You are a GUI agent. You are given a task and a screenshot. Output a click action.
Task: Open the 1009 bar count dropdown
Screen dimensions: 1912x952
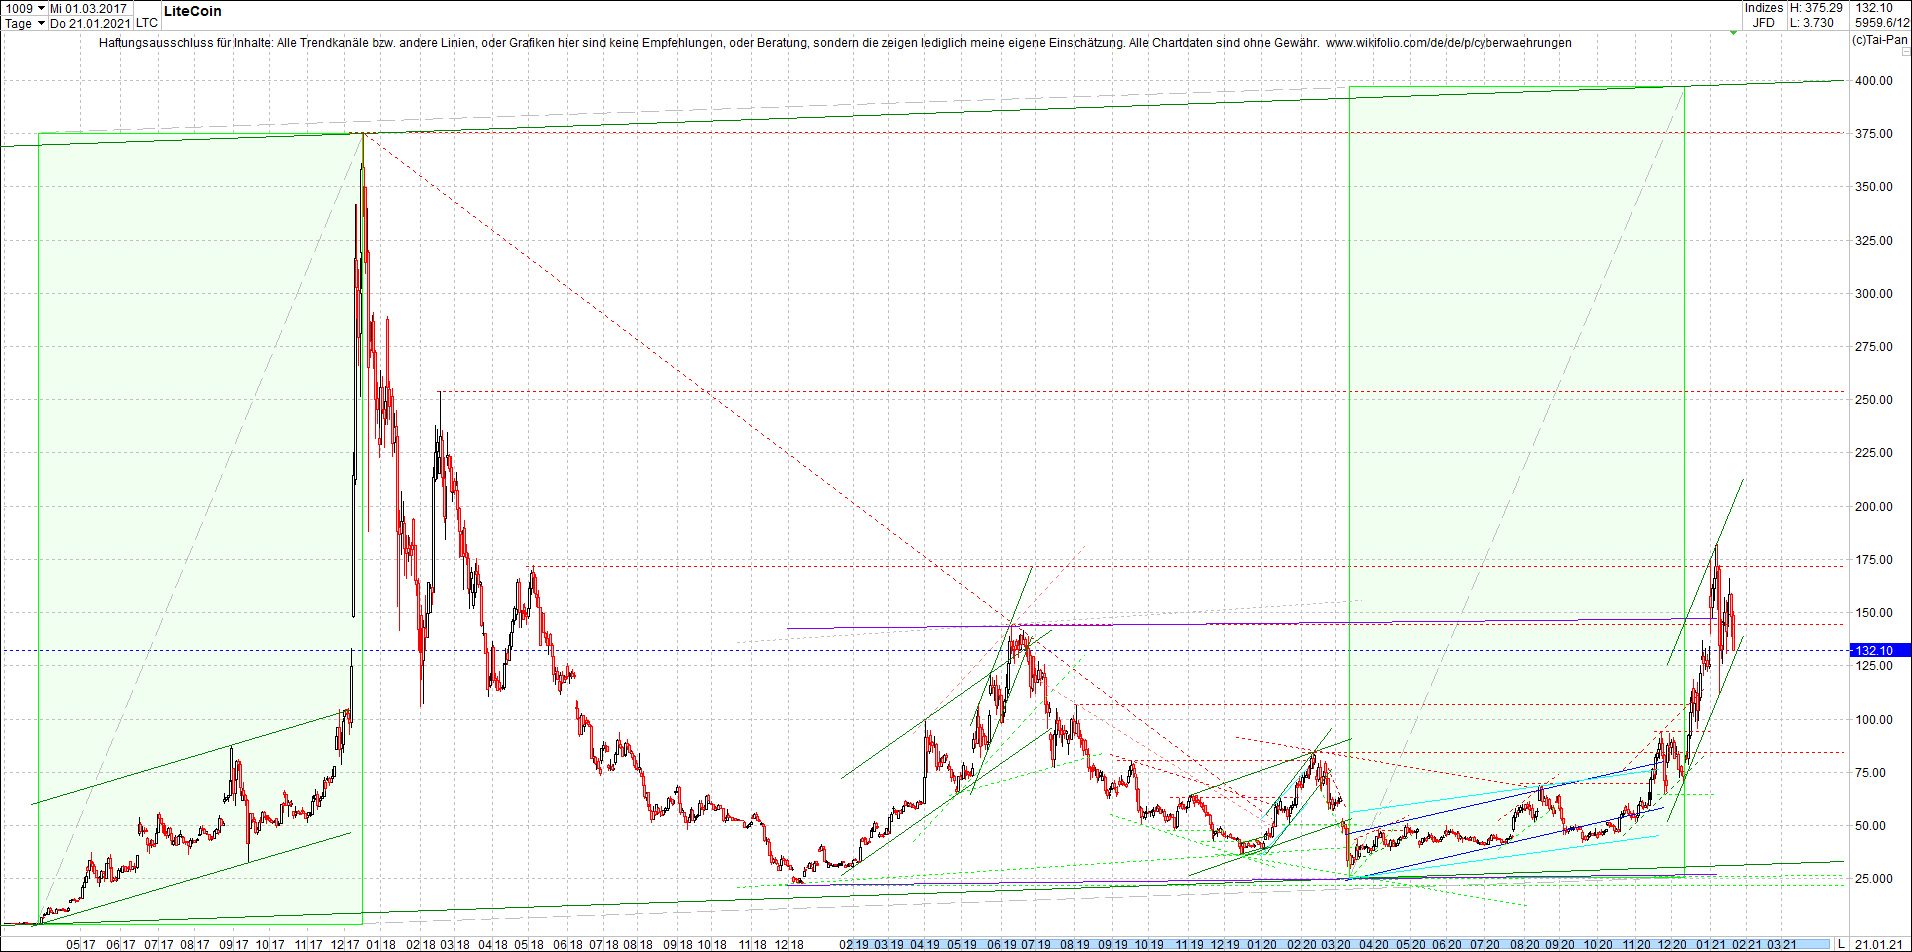(26, 8)
